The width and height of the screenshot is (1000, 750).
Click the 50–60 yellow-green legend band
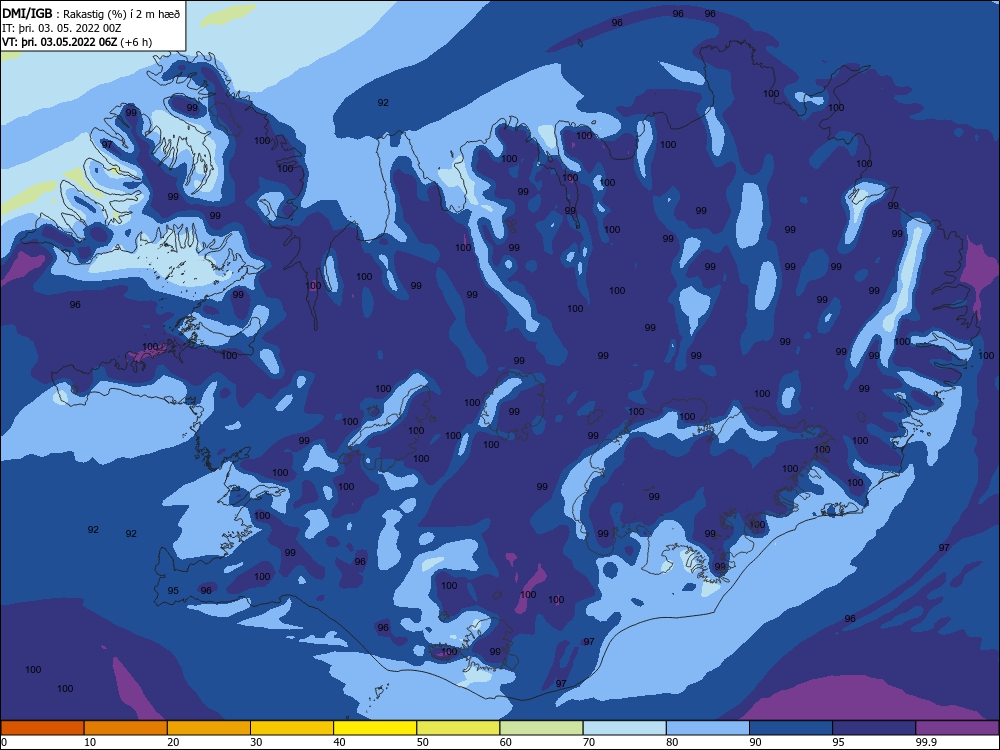[458, 728]
